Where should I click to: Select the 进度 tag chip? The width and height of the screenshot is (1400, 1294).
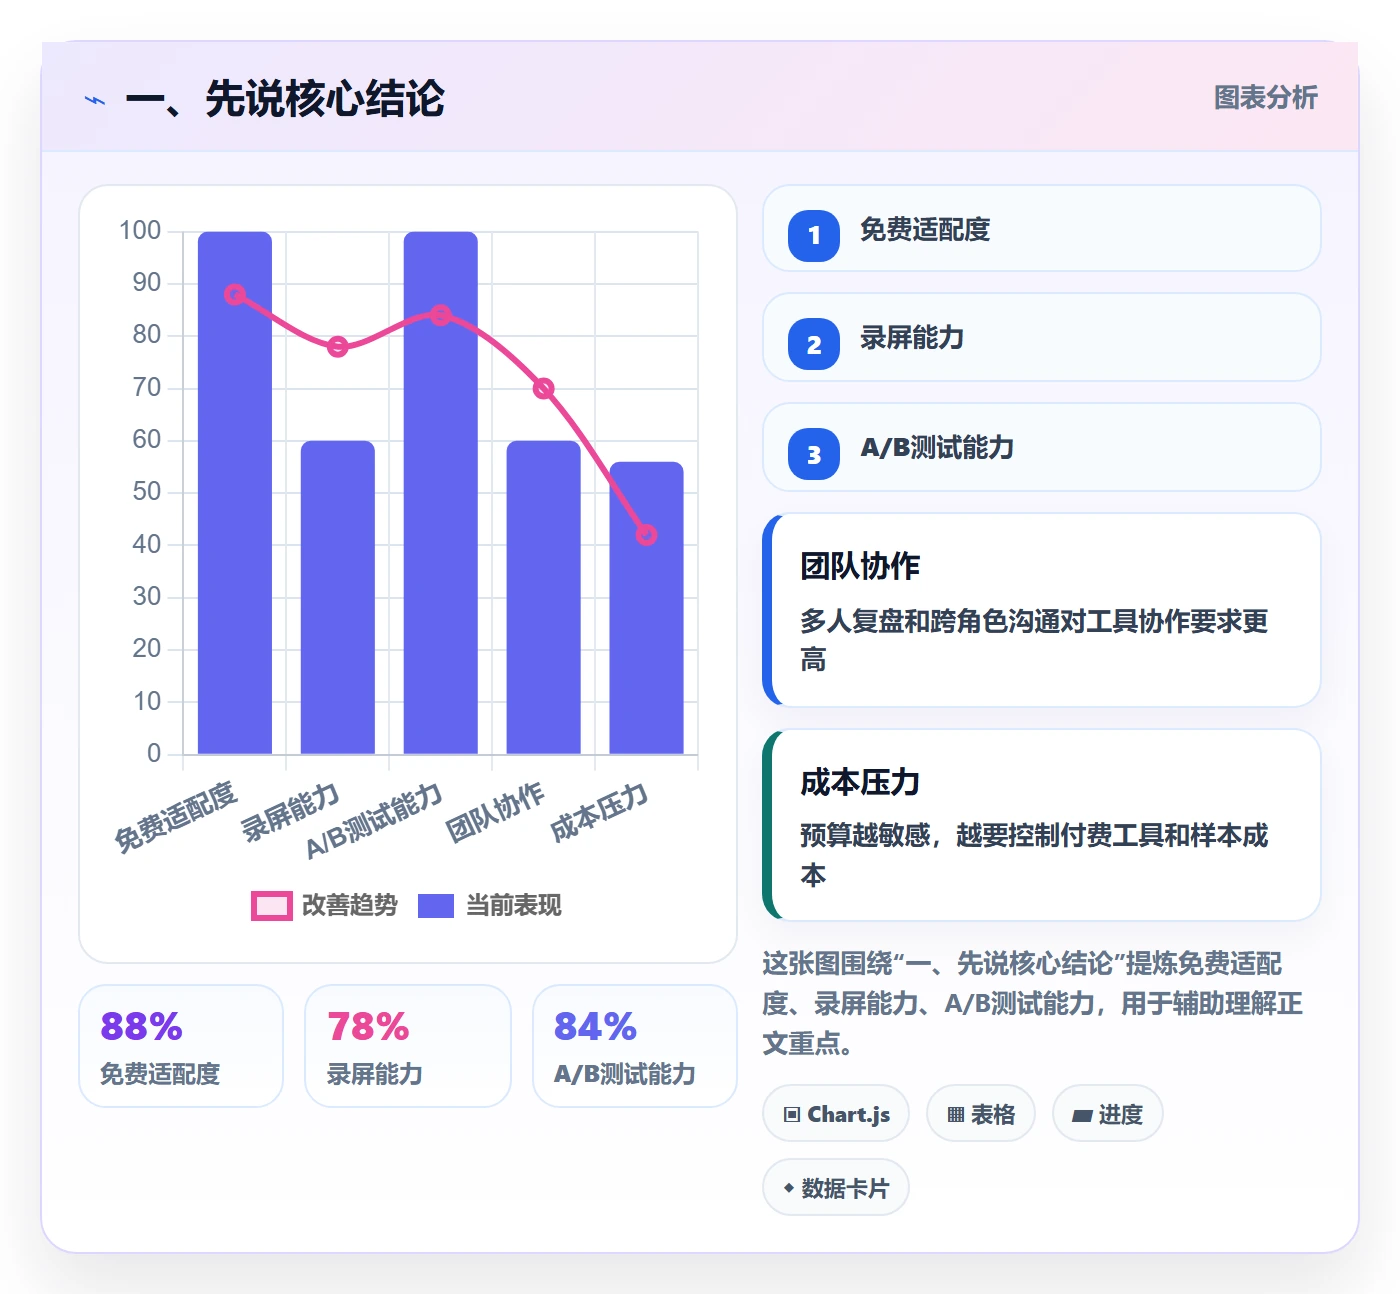pos(1107,1113)
